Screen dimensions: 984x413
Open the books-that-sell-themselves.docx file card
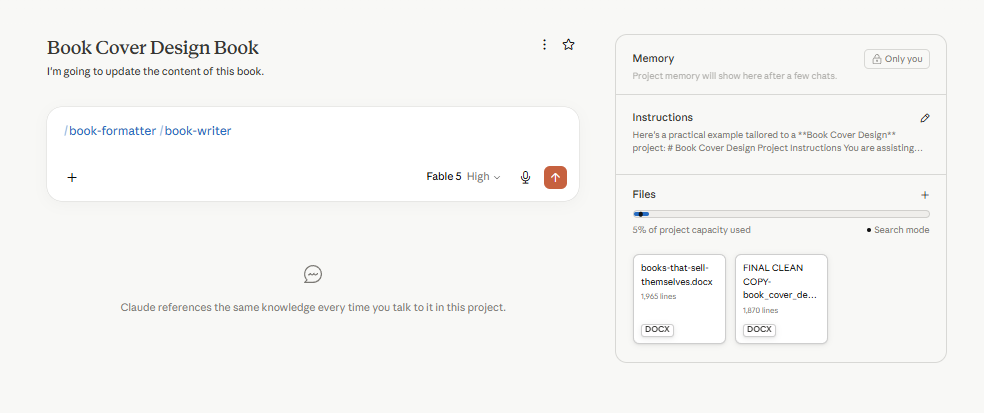(x=679, y=299)
